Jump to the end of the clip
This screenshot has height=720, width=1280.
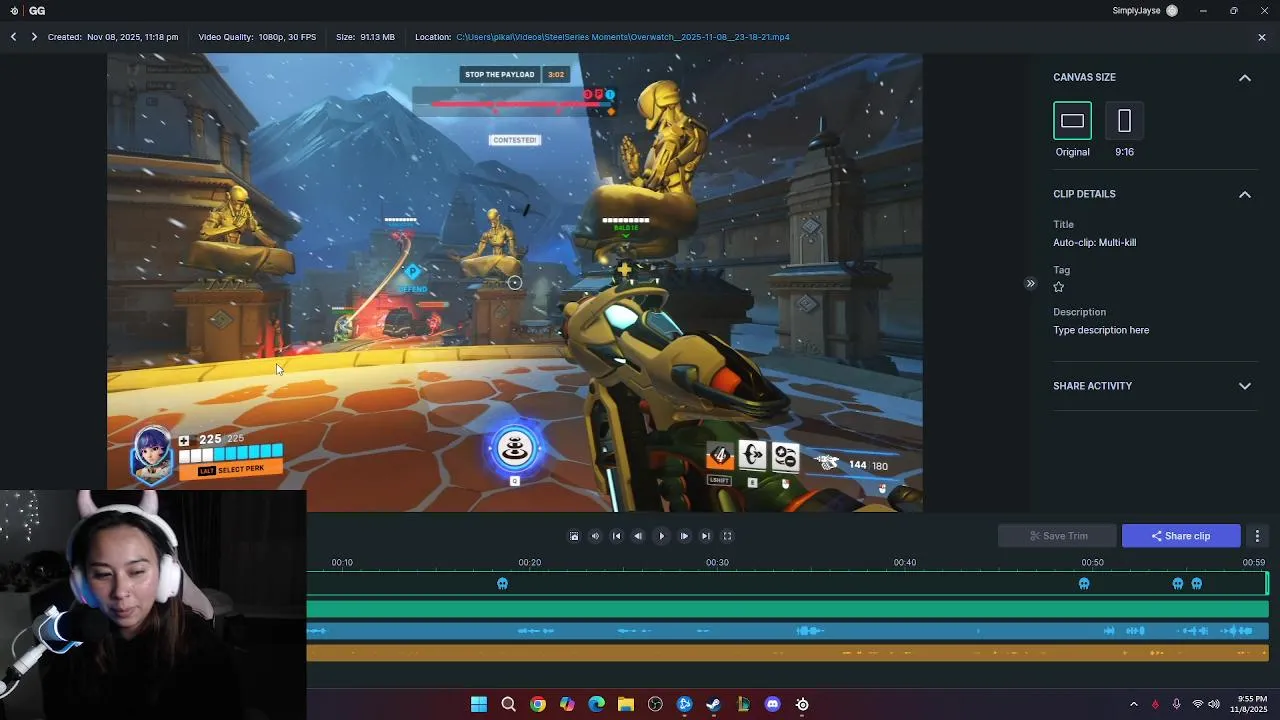705,536
